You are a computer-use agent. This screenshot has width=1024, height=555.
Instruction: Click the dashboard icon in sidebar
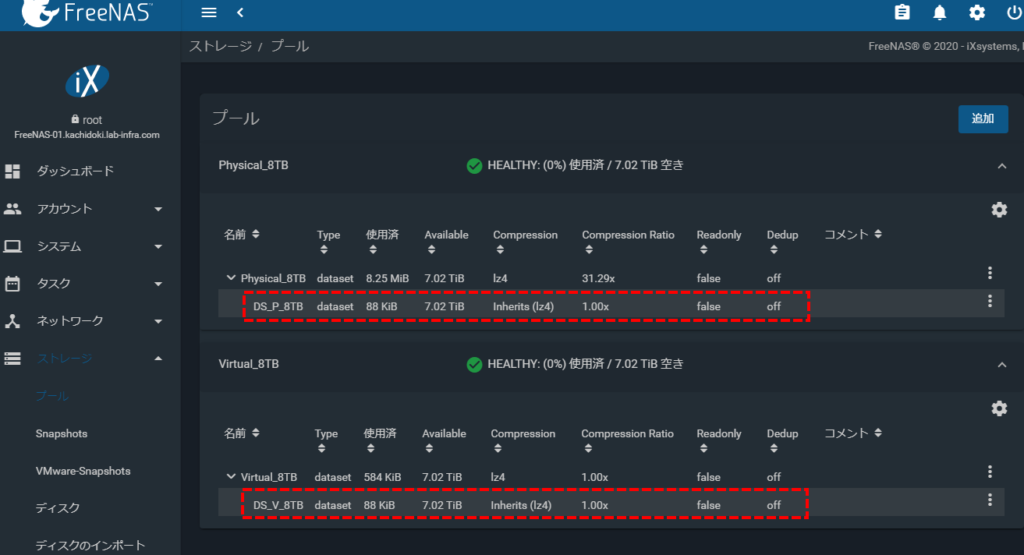click(12, 171)
